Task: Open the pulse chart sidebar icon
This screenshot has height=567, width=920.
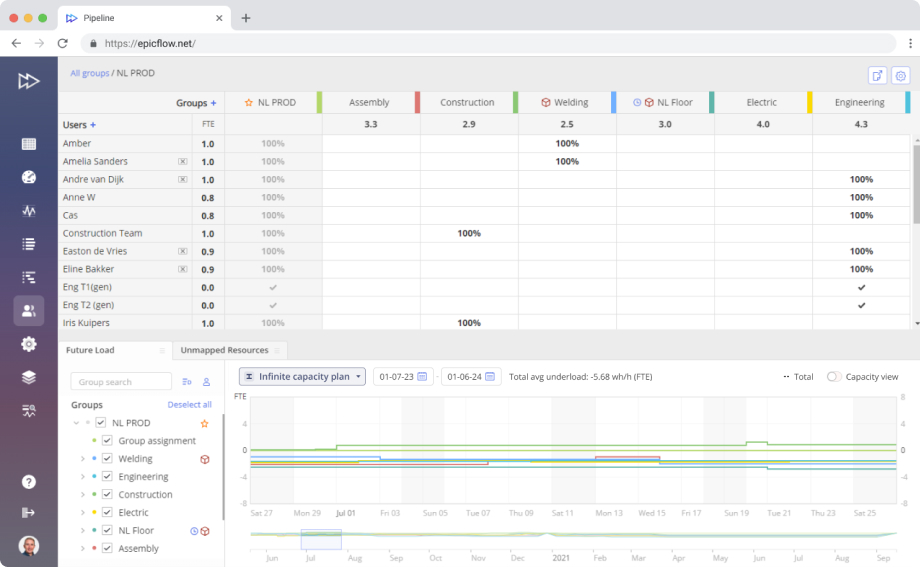Action: (29, 211)
